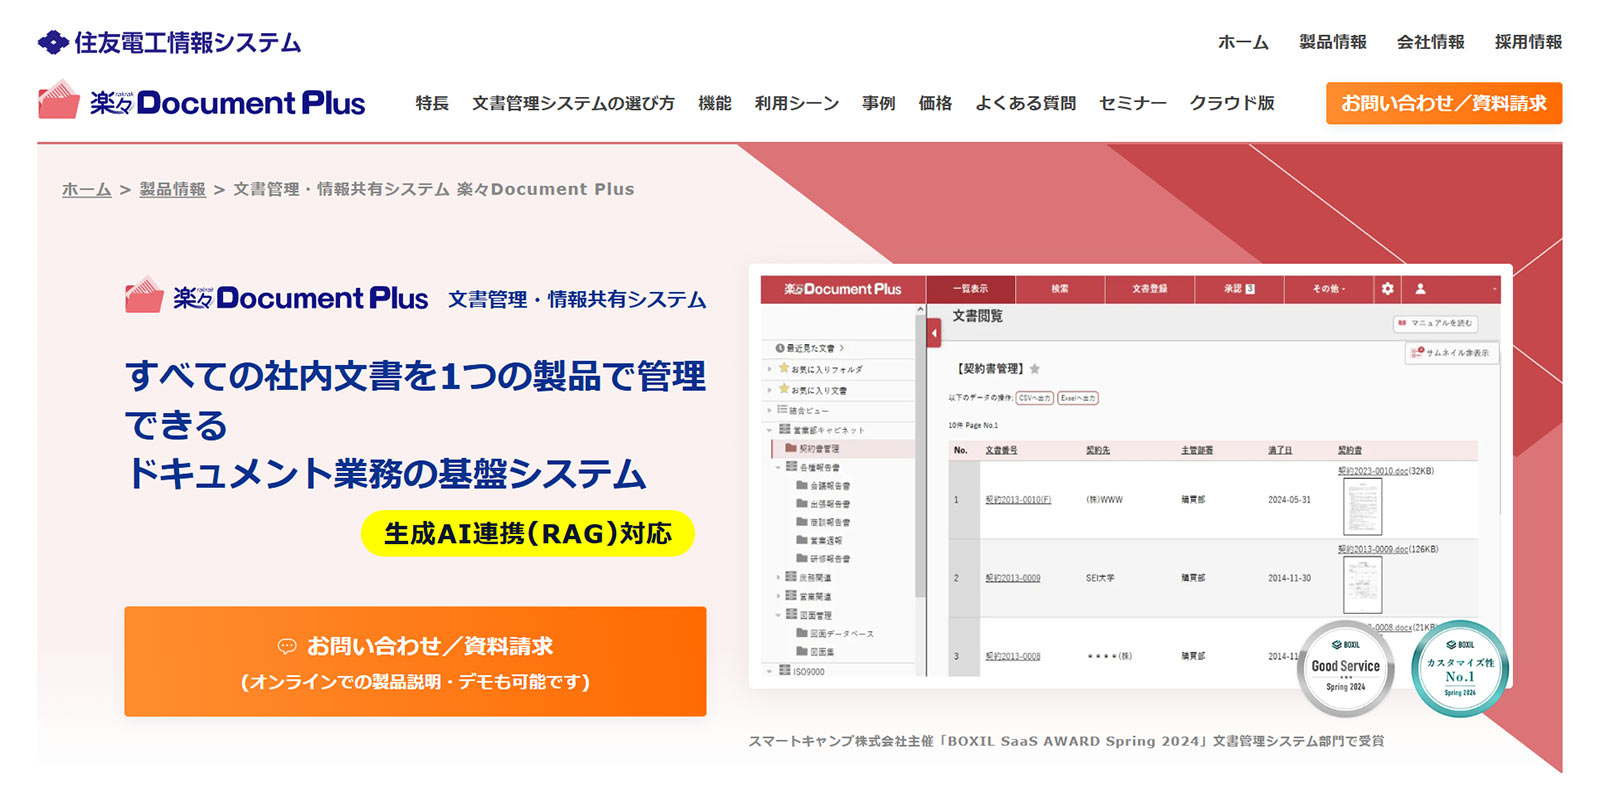Go to 事例 in product navigation
The height and width of the screenshot is (789, 1600).
click(x=879, y=103)
